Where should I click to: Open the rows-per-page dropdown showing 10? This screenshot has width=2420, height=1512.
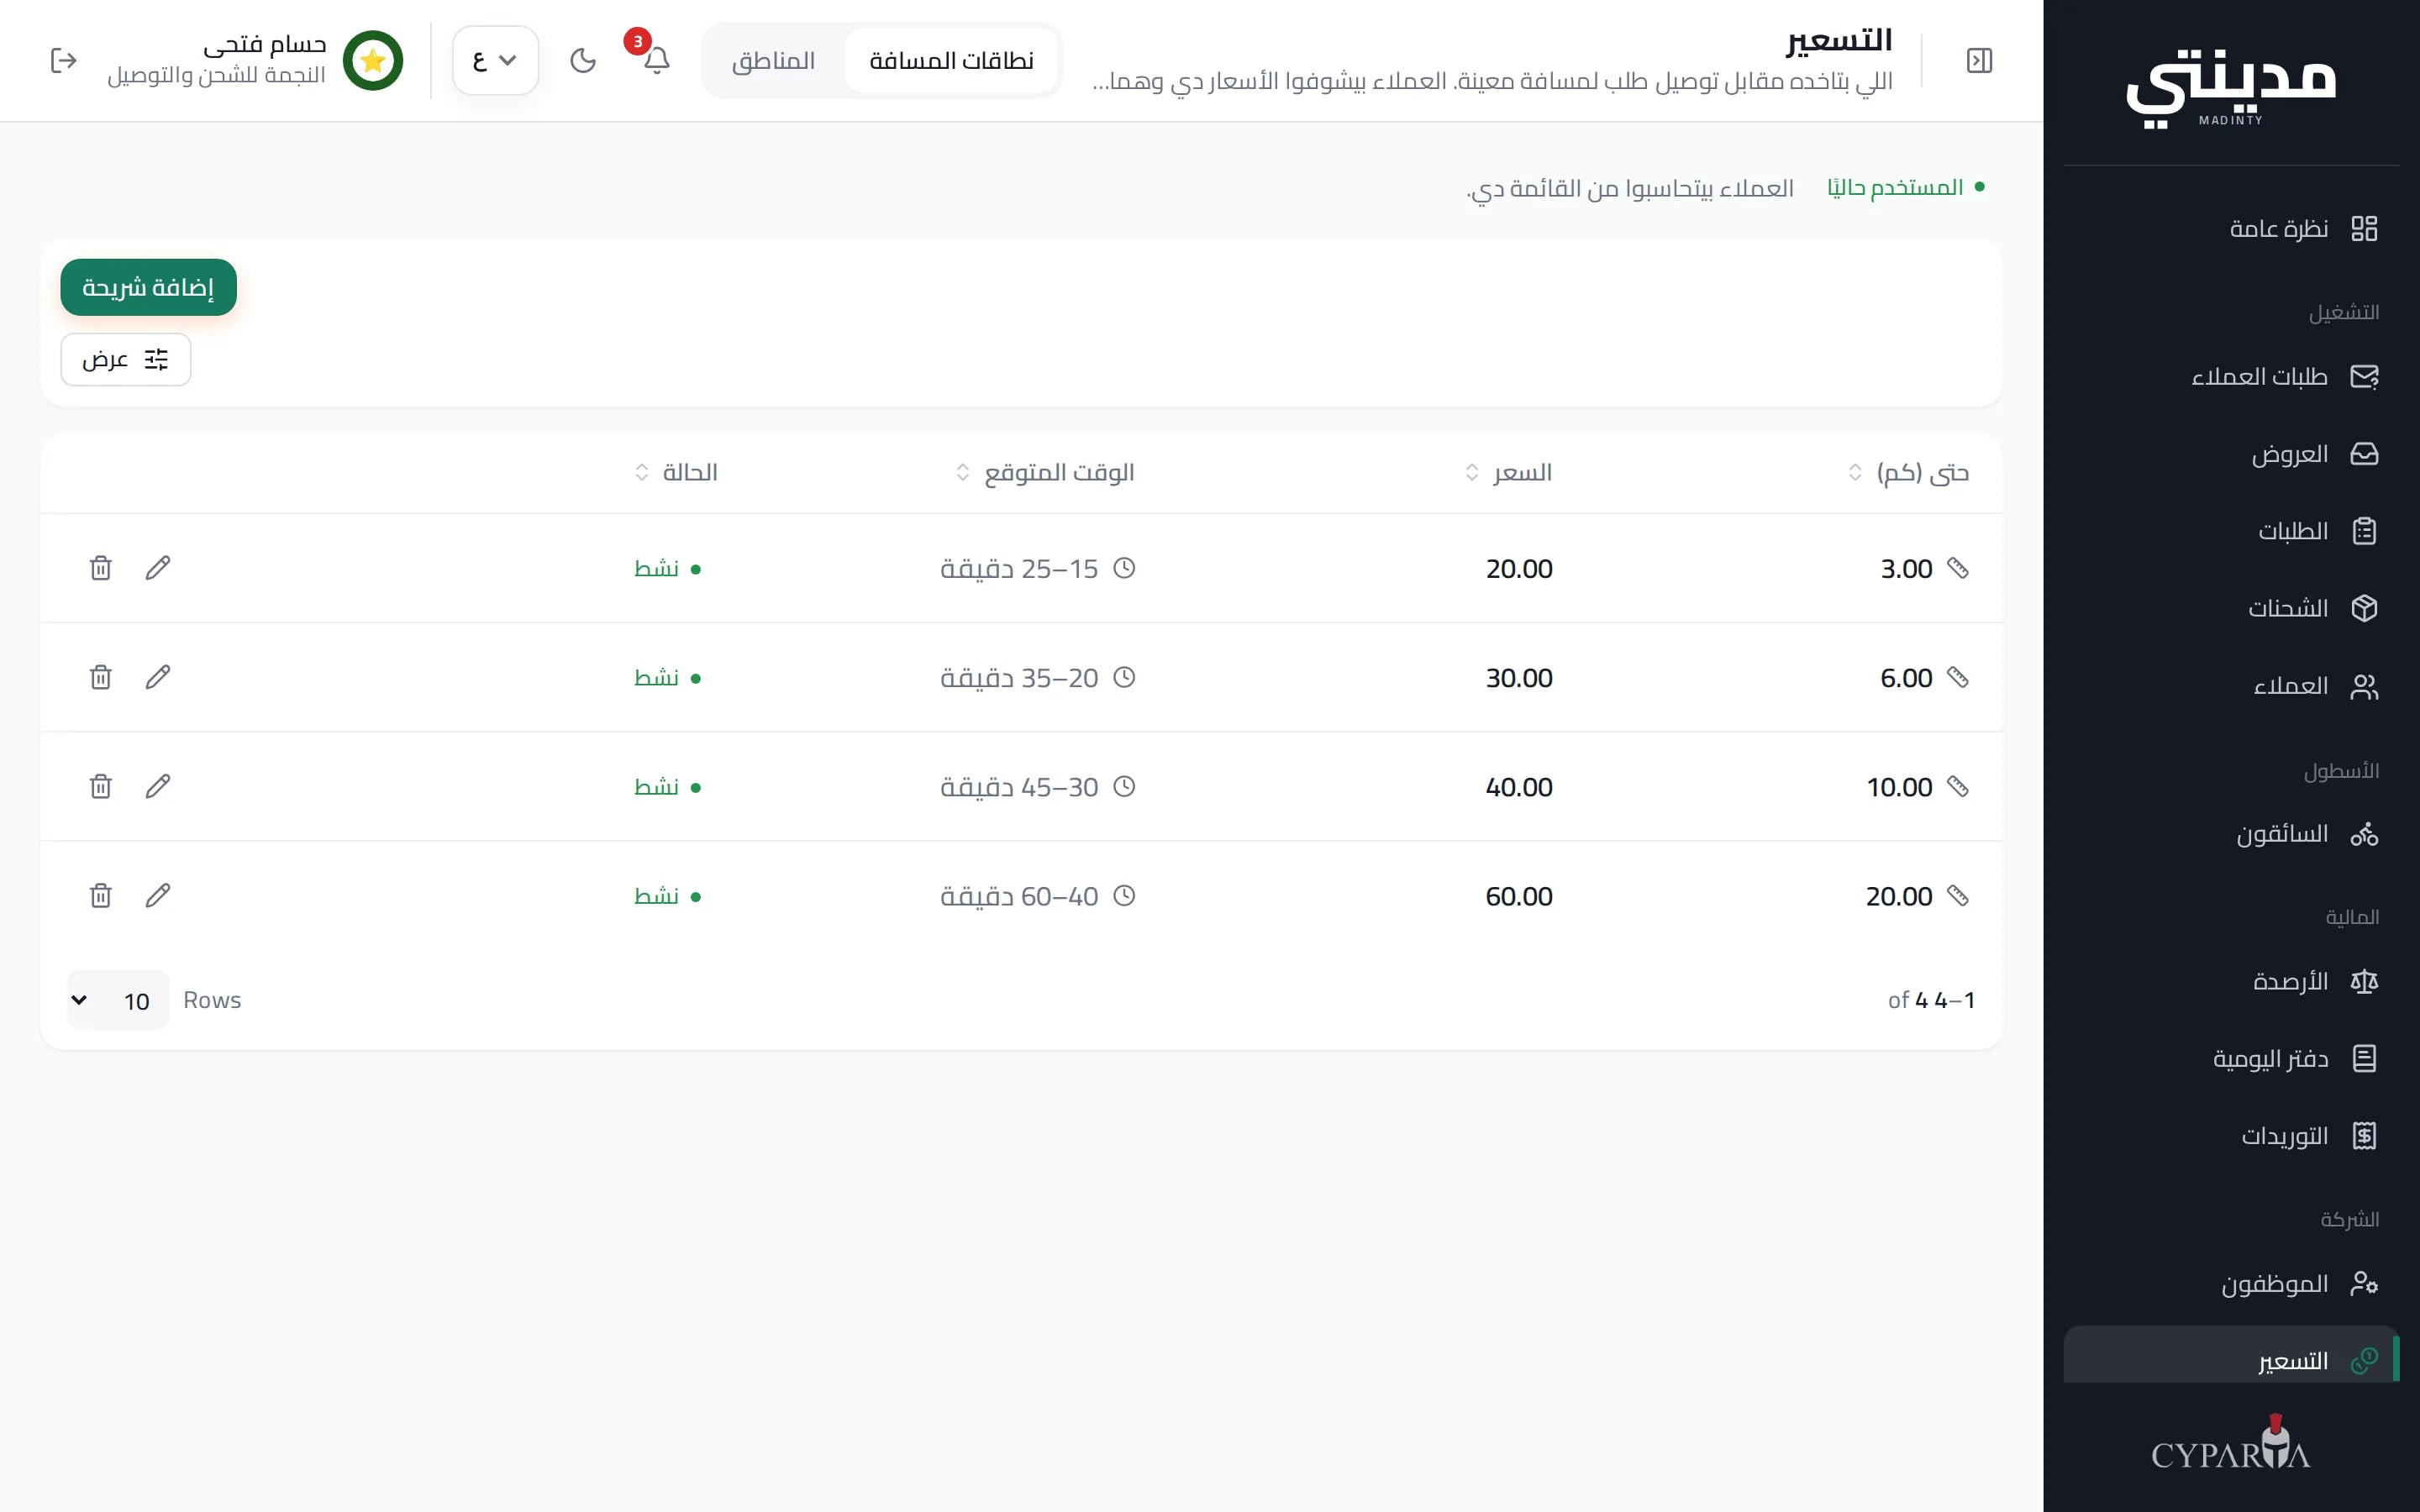(117, 1000)
